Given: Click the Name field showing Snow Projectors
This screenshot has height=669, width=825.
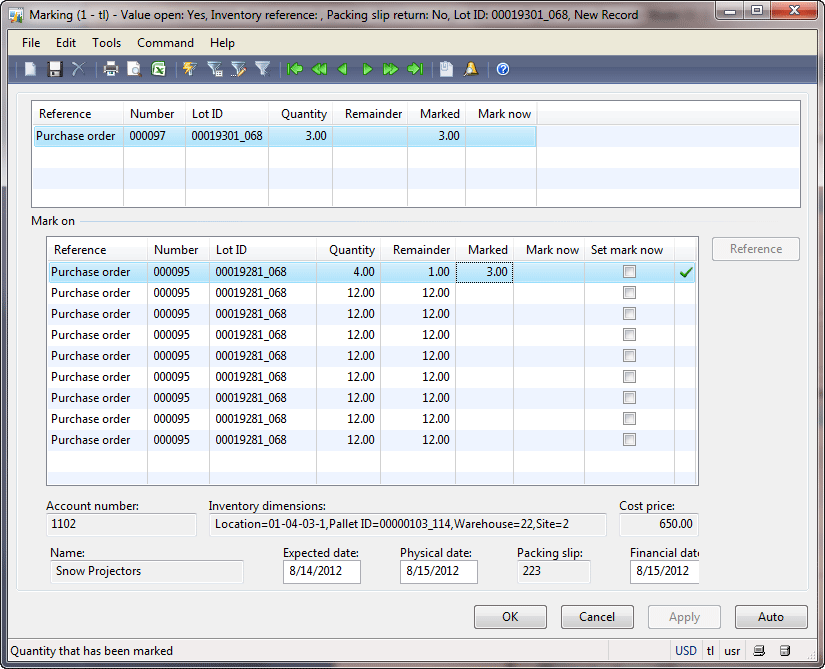Looking at the screenshot, I should pyautogui.click(x=147, y=572).
